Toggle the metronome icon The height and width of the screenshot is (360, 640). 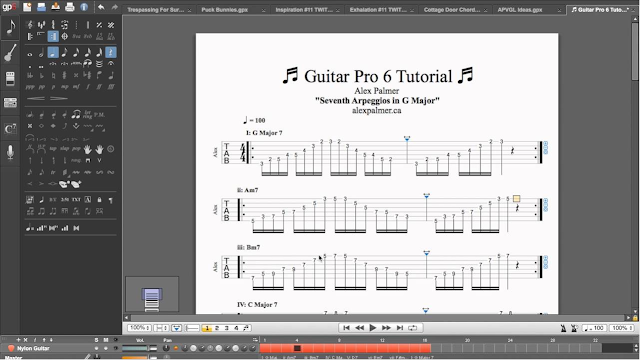[x=563, y=328]
